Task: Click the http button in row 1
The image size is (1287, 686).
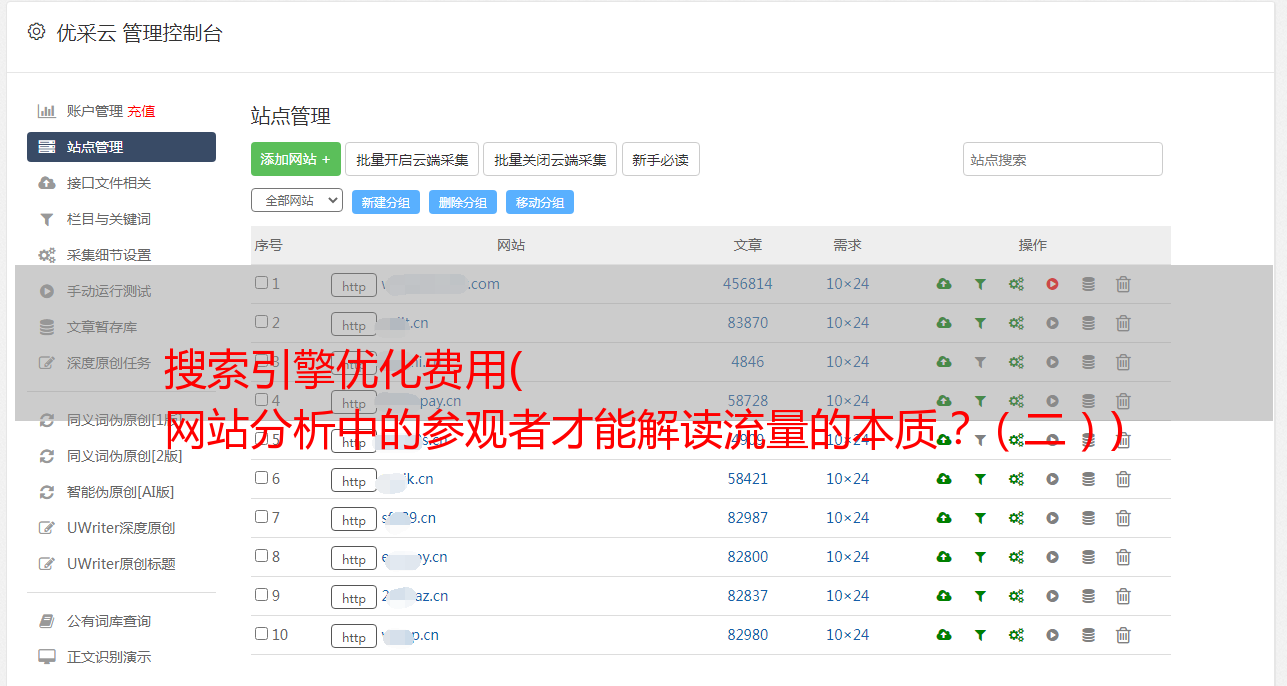Action: click(354, 286)
